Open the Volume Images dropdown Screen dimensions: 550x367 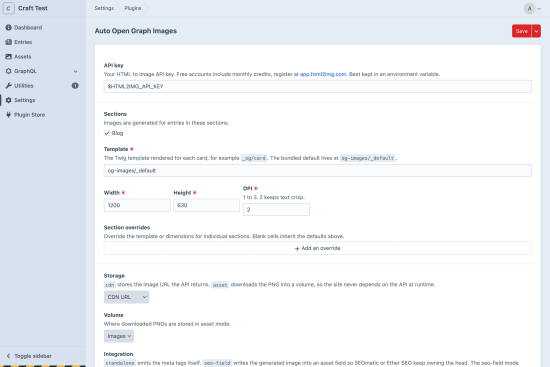pyautogui.click(x=119, y=336)
